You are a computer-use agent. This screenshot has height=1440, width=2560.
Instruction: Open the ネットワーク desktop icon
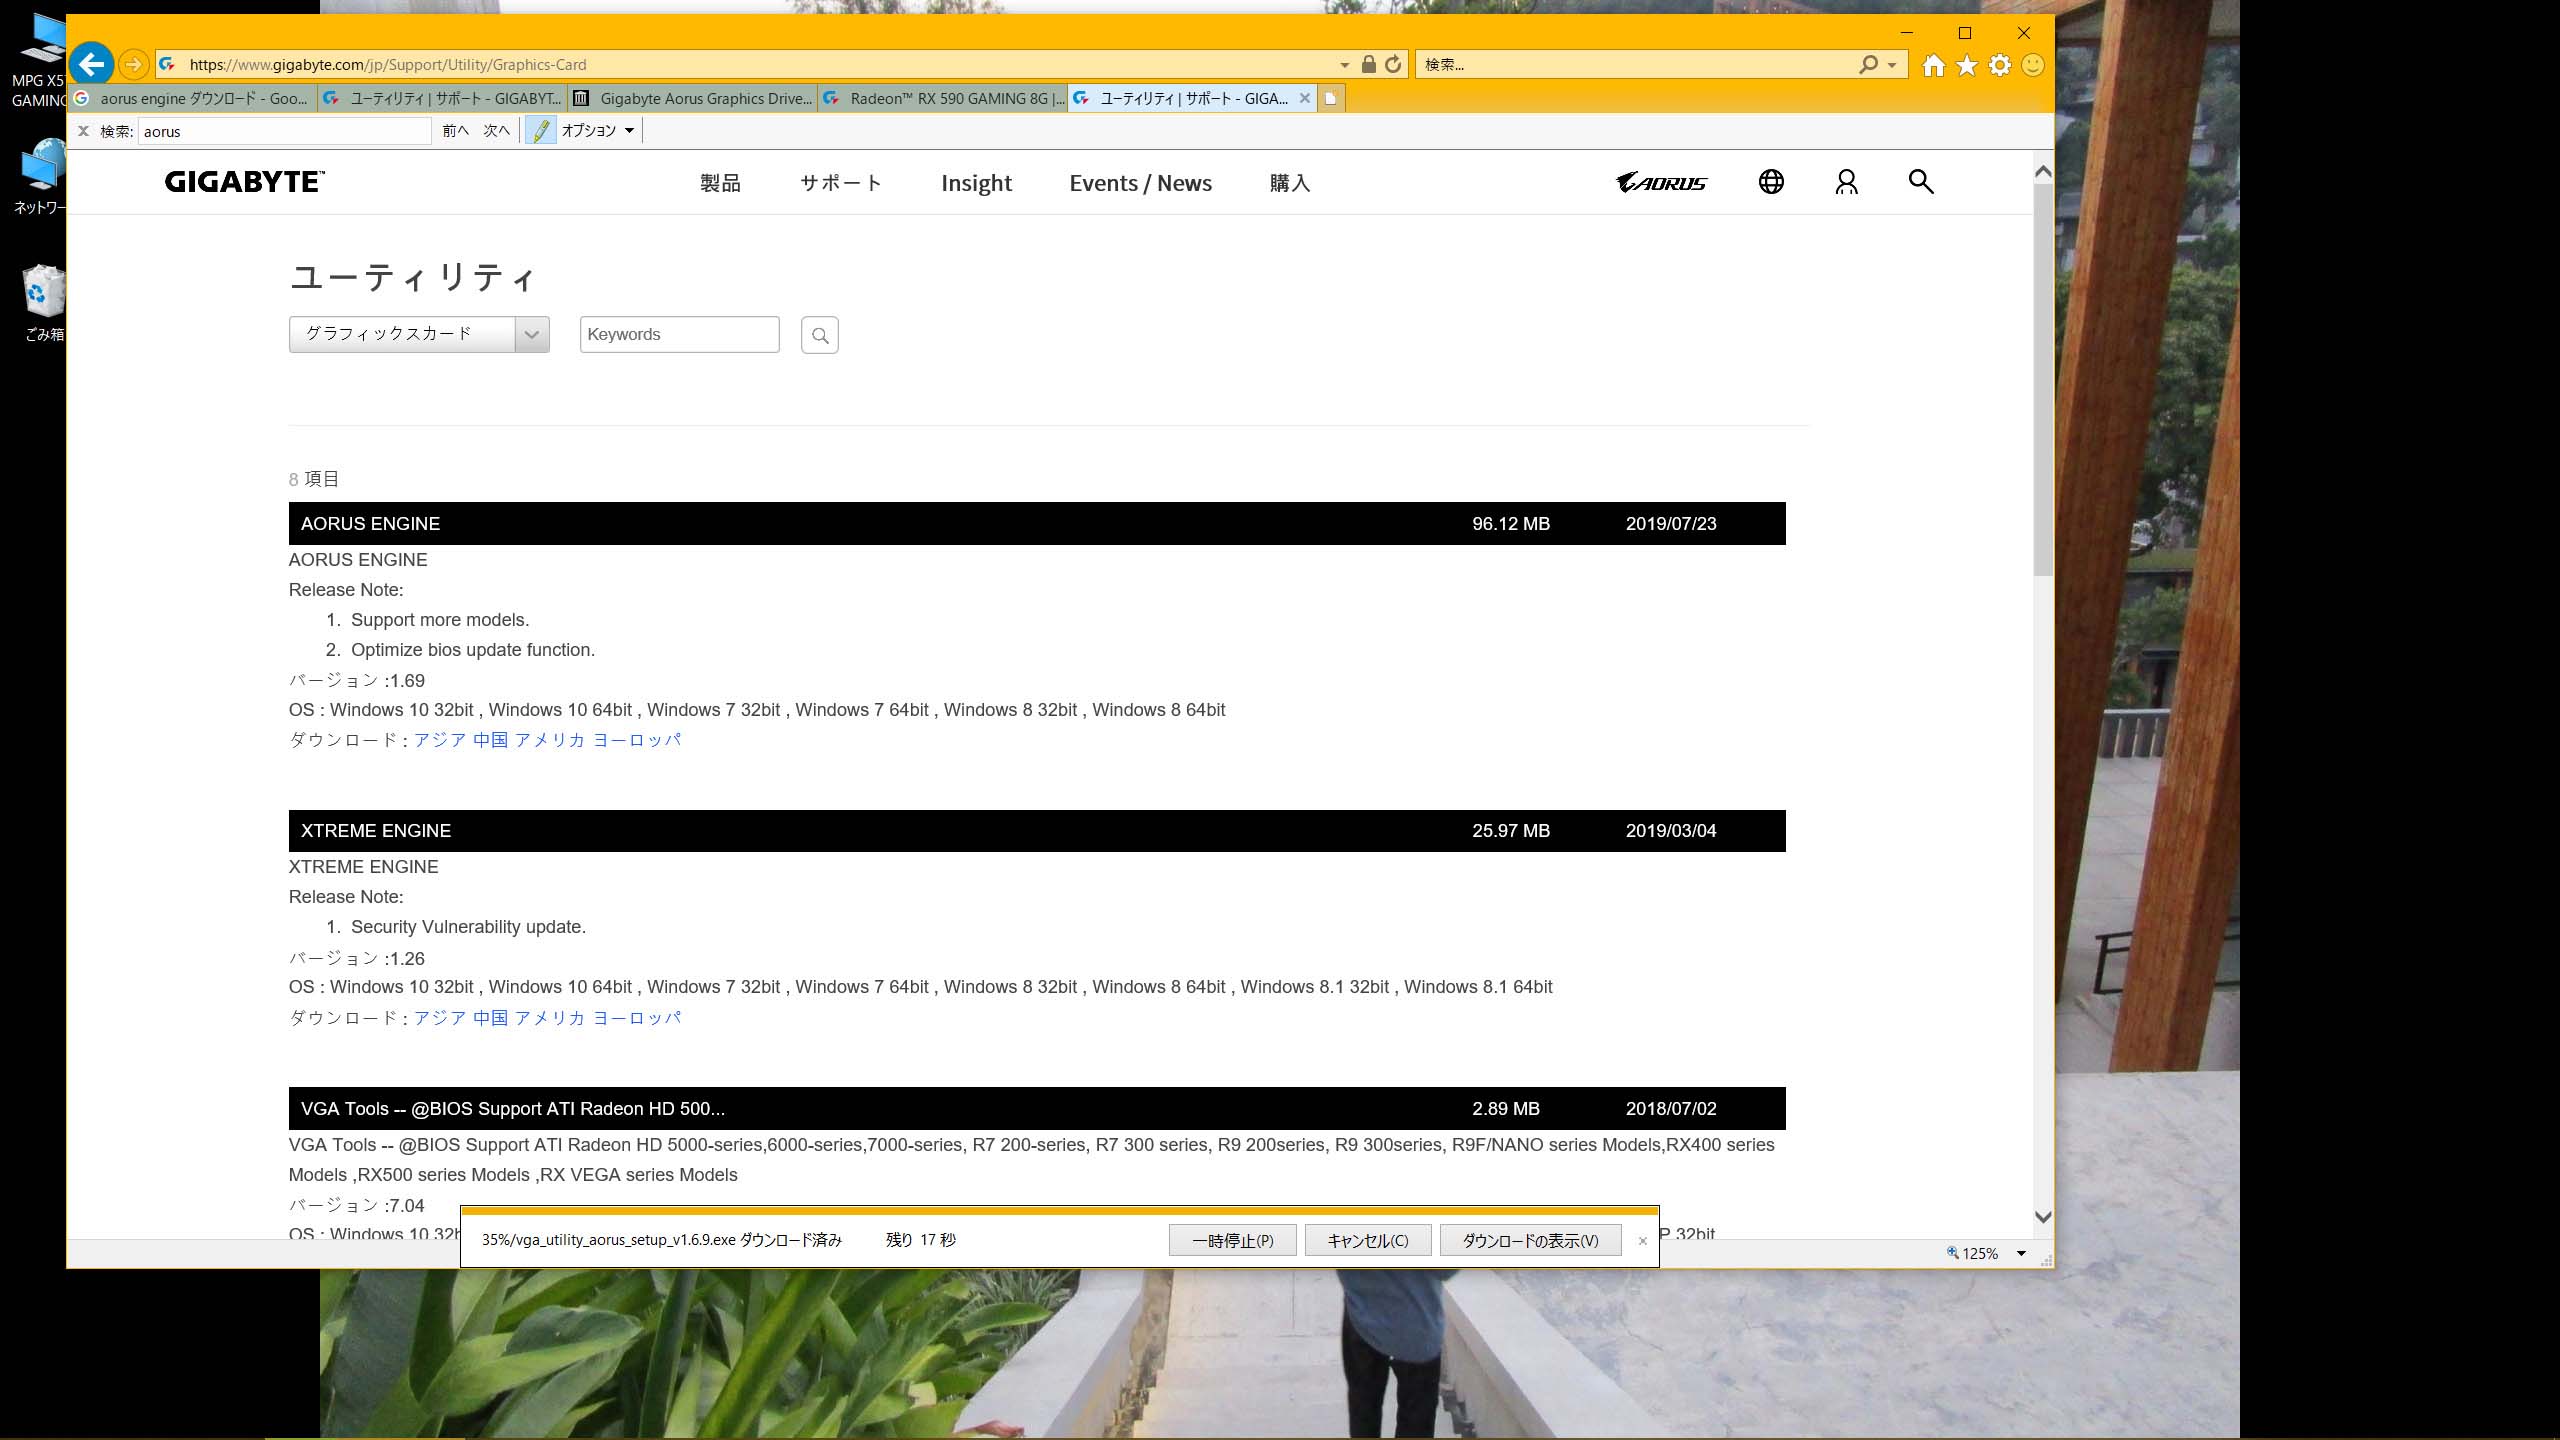tap(41, 177)
